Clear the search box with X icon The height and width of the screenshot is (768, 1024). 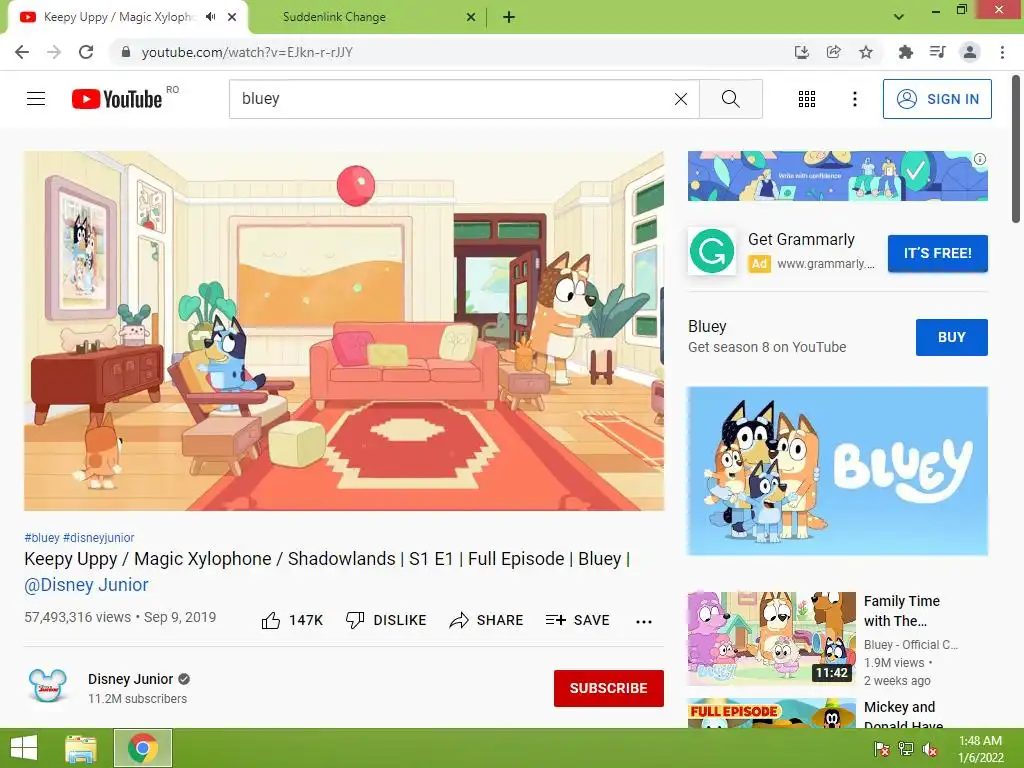point(680,99)
